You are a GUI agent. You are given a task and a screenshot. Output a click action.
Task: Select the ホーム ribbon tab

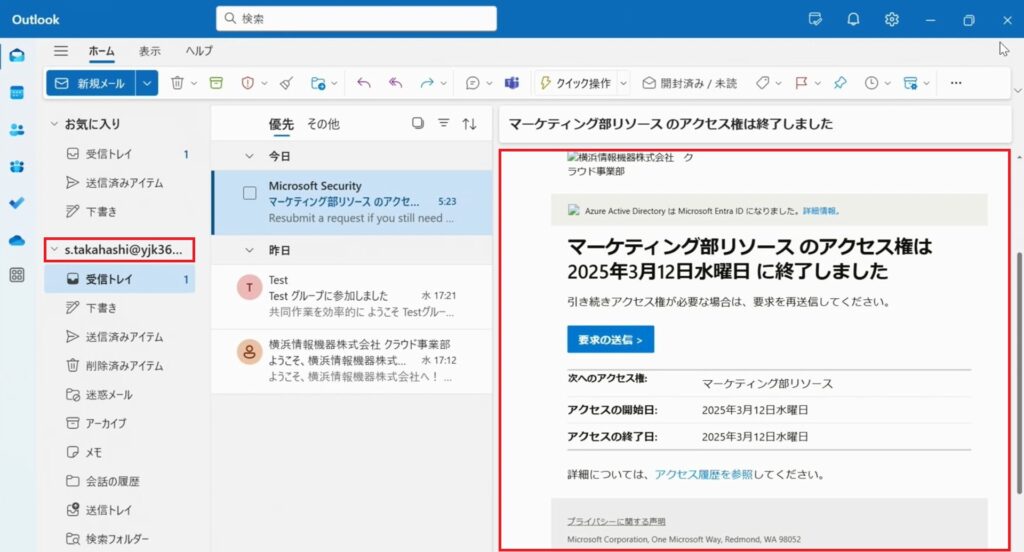101,51
